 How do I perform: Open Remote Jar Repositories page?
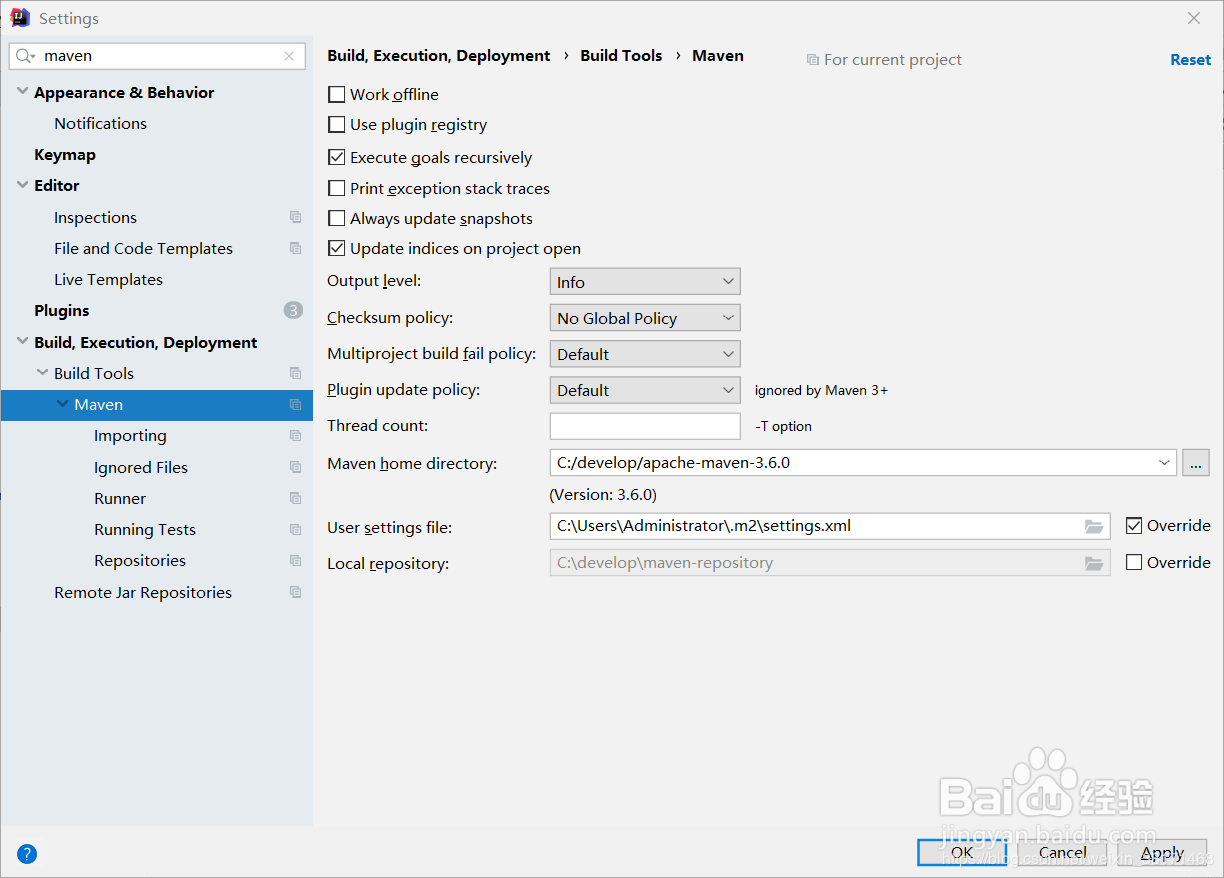[x=143, y=592]
